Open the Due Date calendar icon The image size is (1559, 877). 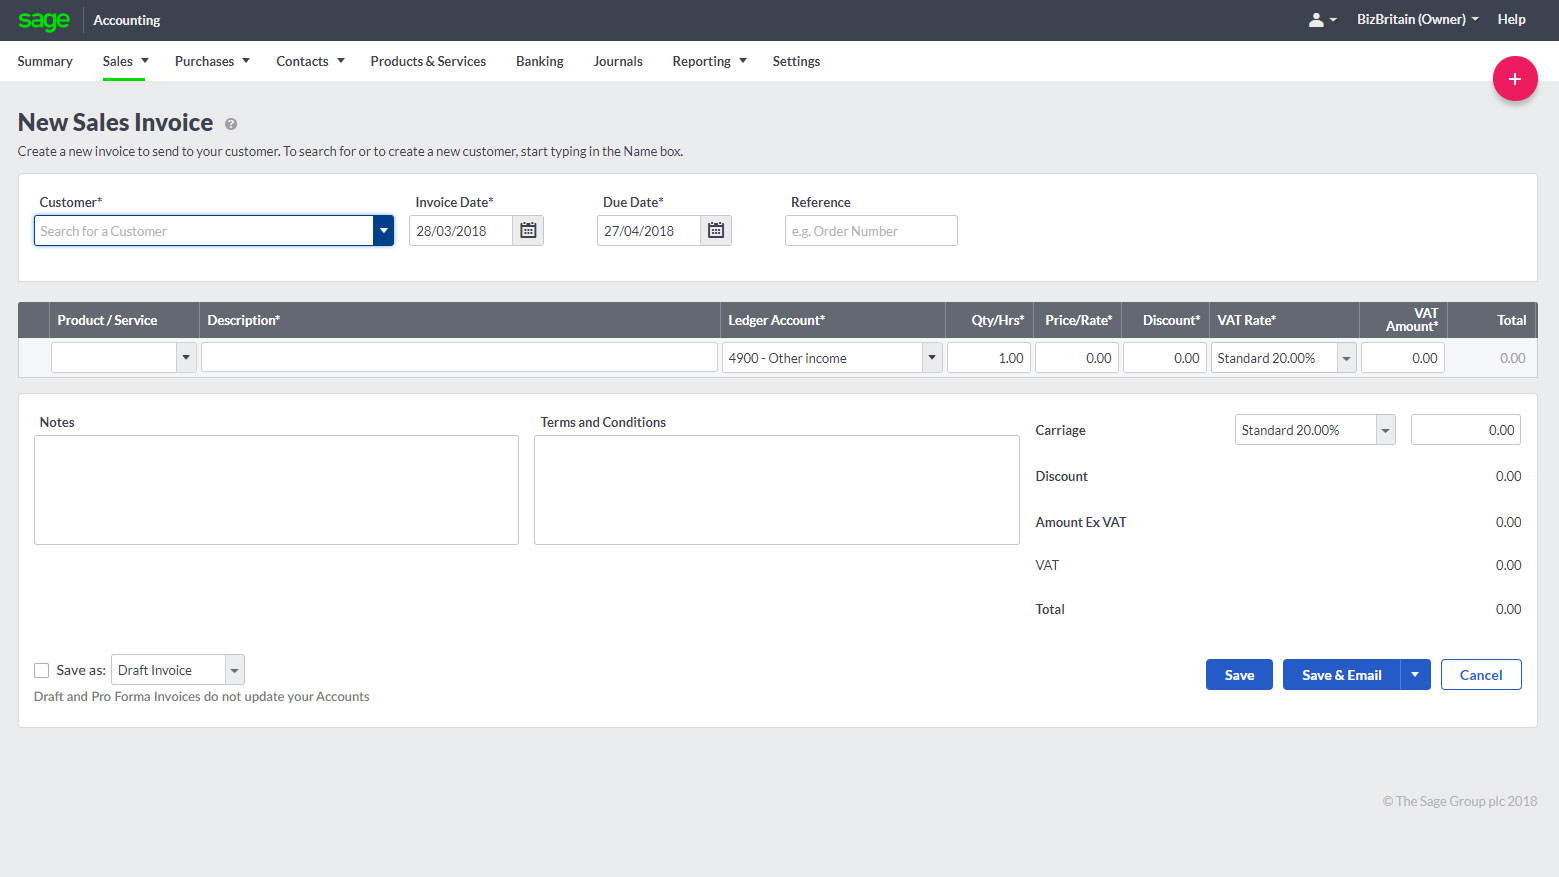[715, 230]
